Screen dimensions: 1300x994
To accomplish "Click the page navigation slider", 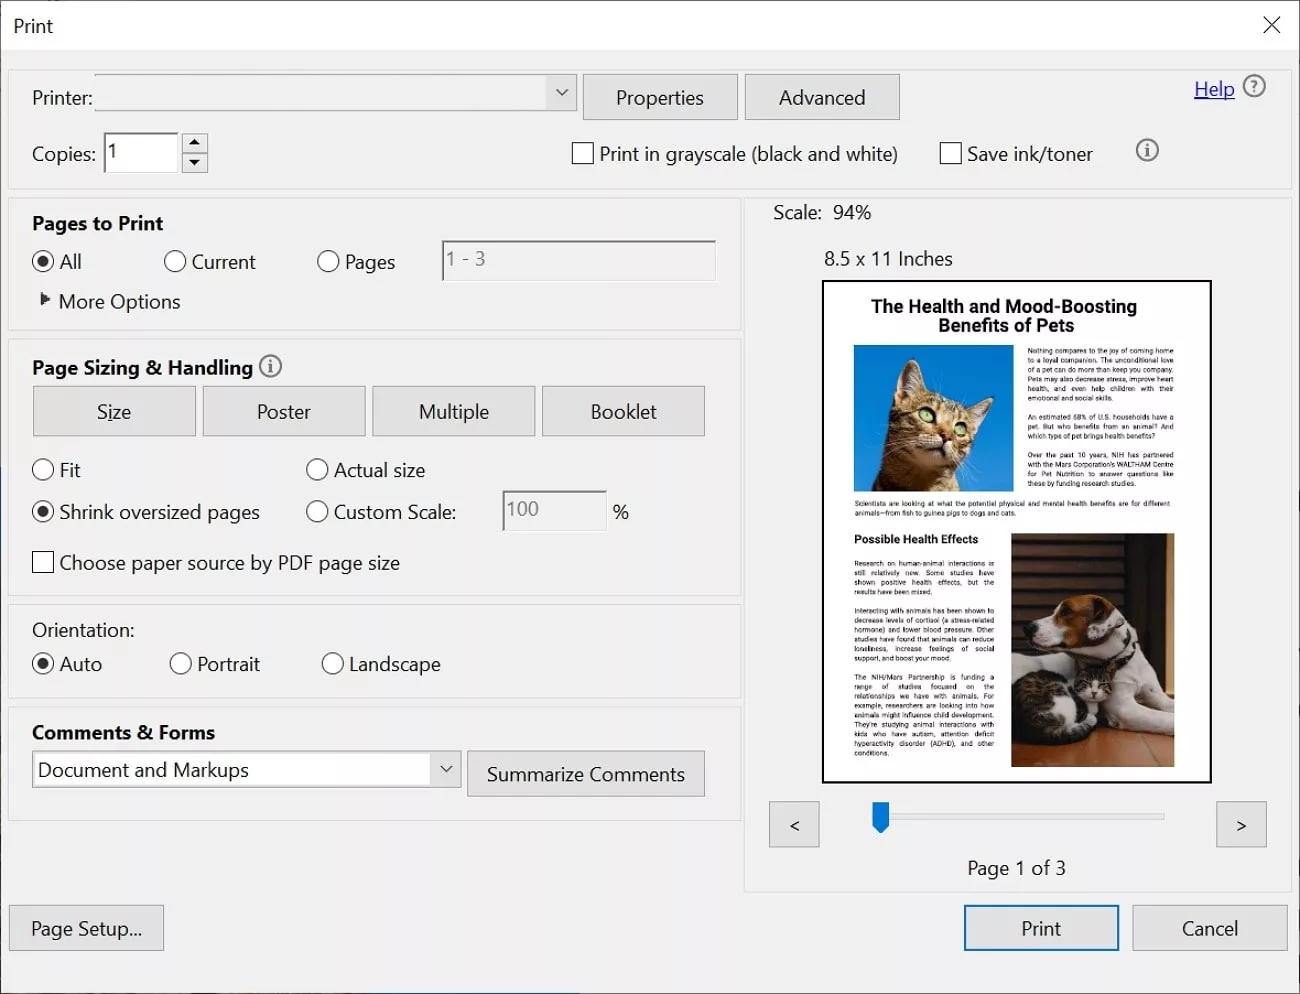I will 880,818.
